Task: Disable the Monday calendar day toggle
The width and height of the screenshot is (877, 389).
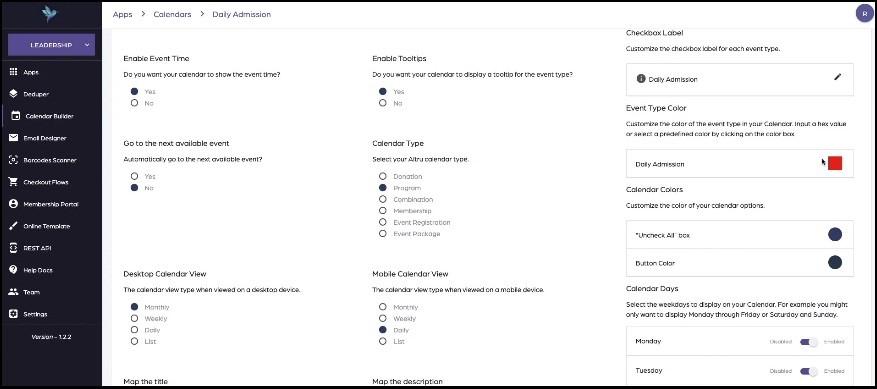Action: (x=808, y=341)
